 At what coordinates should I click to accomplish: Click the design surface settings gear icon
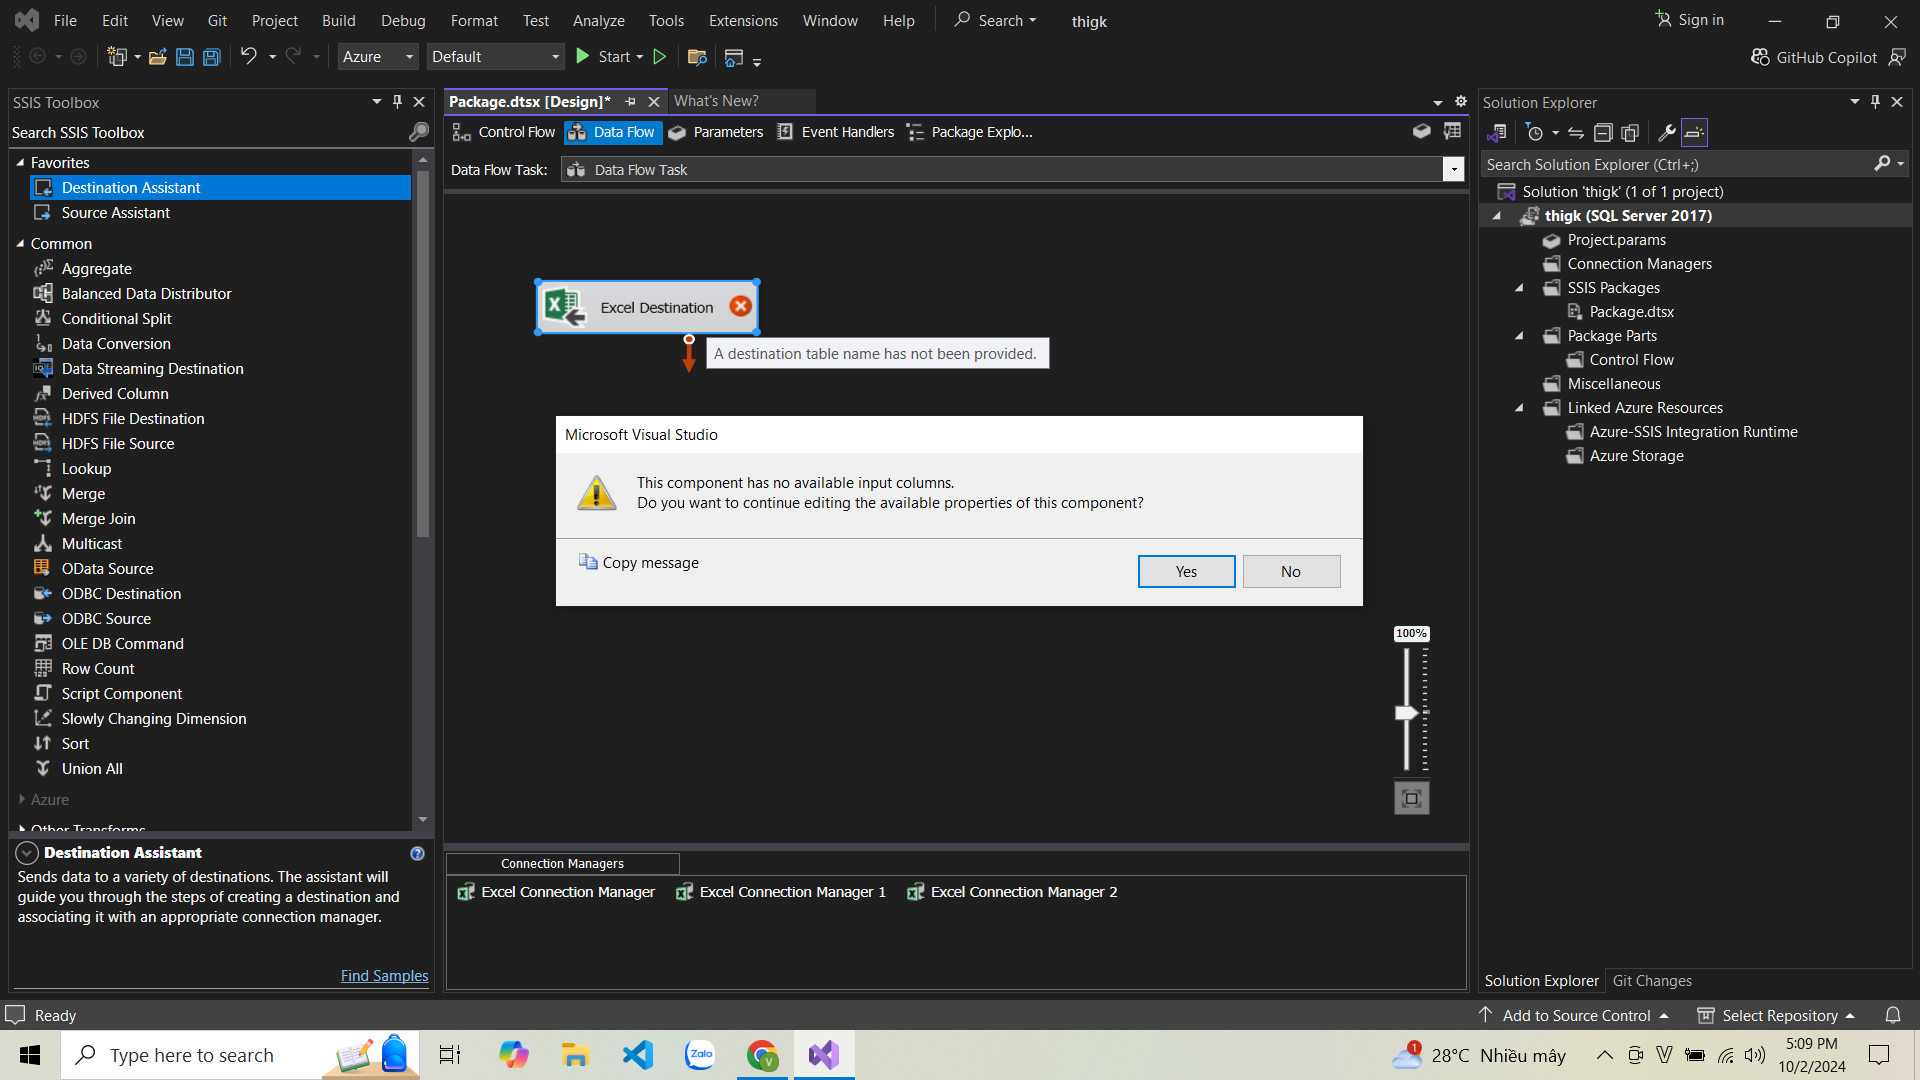point(1460,101)
